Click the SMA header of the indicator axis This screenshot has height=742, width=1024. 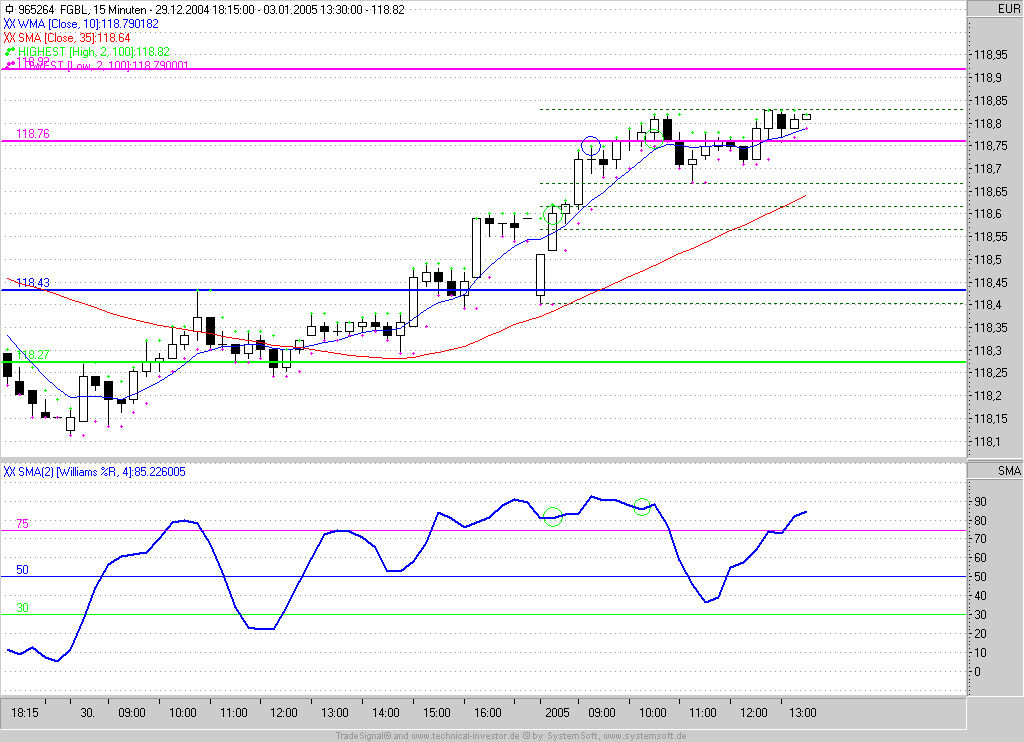[1008, 470]
